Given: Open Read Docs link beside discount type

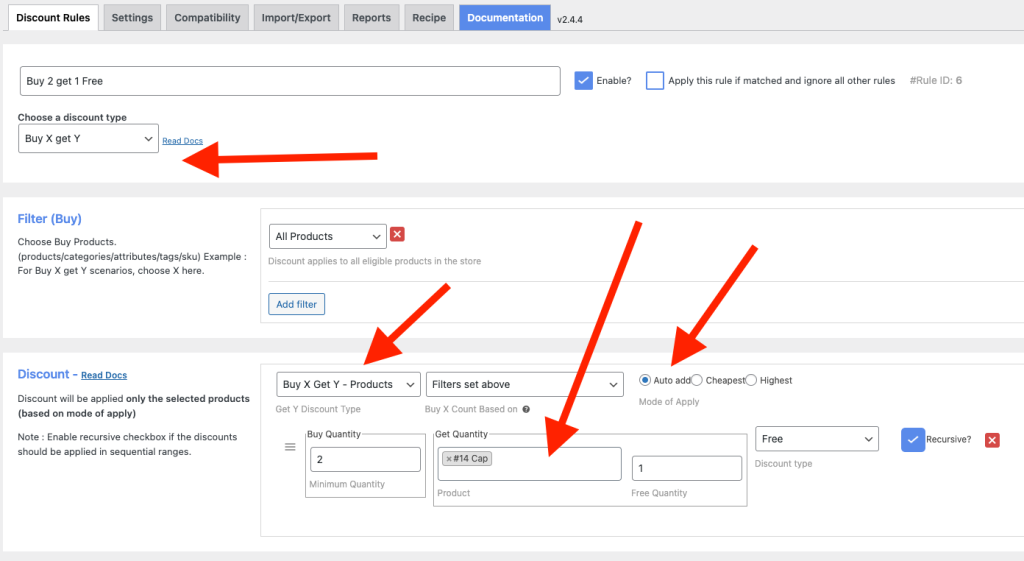Looking at the screenshot, I should 182,141.
